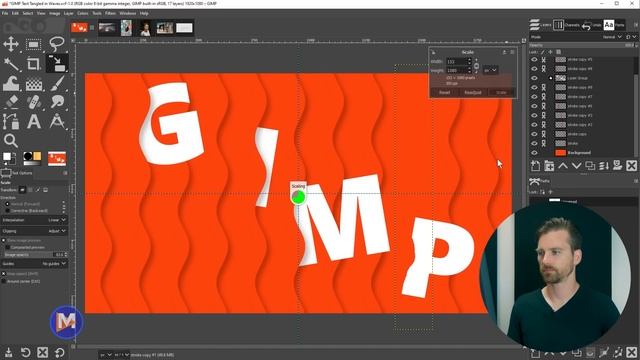Toggle Show image preview checkbox
The image size is (640, 360).
tap(4, 240)
